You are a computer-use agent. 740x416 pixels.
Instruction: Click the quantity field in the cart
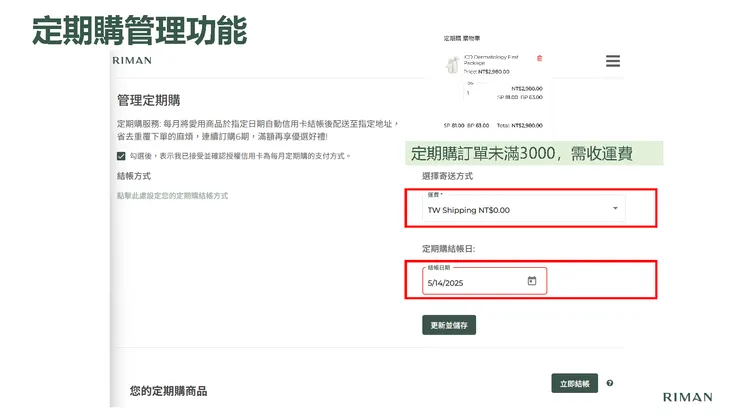click(x=477, y=90)
